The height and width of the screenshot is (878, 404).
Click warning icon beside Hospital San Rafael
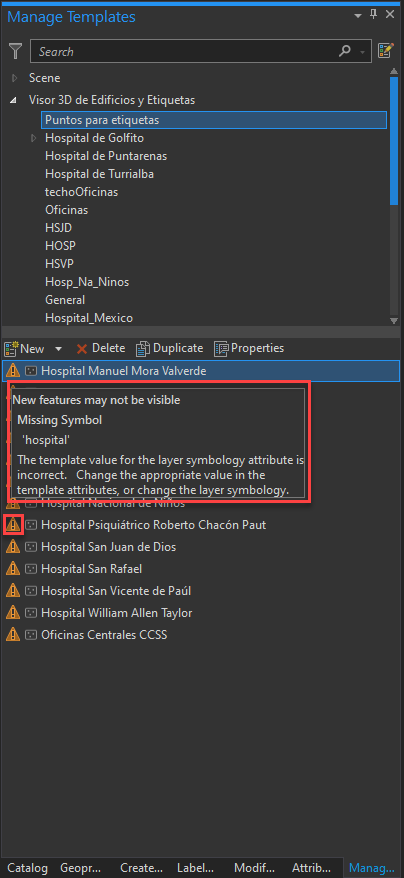coord(13,569)
